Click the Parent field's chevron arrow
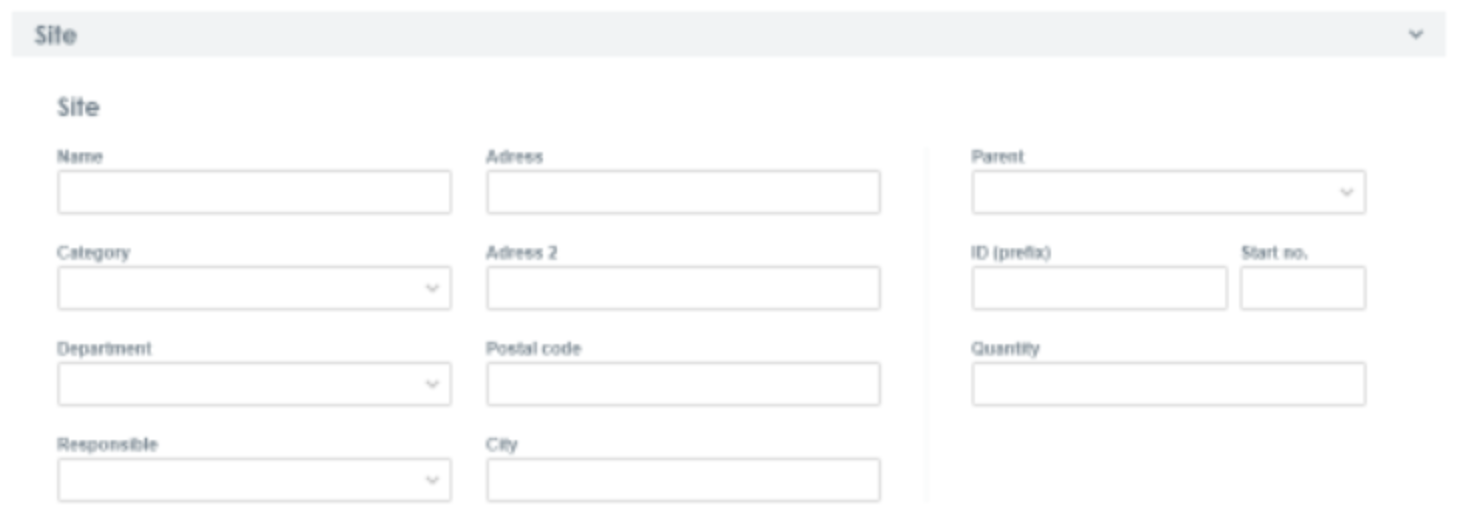Screen dimensions: 1466x524 [1347, 192]
